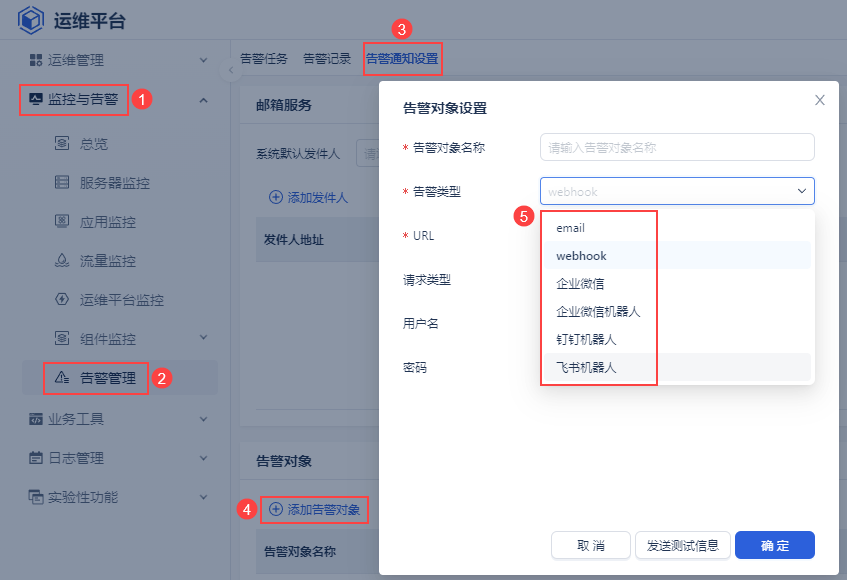Open 运维平台监控 in the sidebar
The height and width of the screenshot is (580, 847).
[122, 300]
